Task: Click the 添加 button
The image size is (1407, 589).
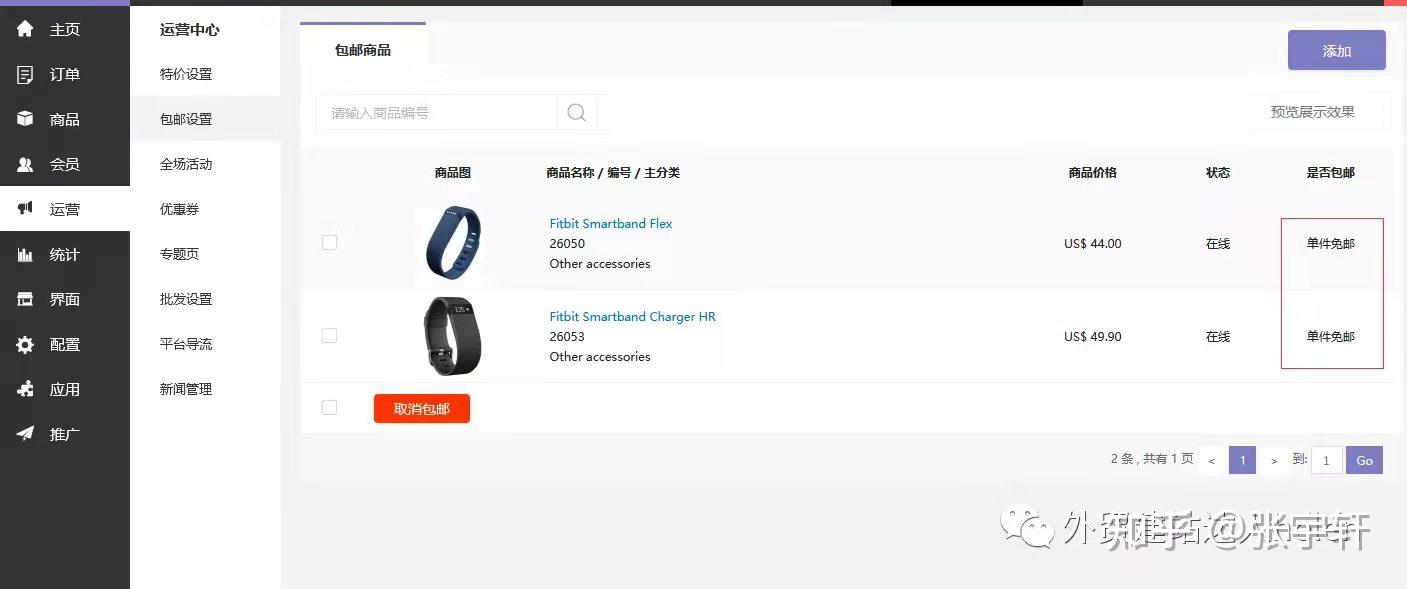Action: 1337,50
